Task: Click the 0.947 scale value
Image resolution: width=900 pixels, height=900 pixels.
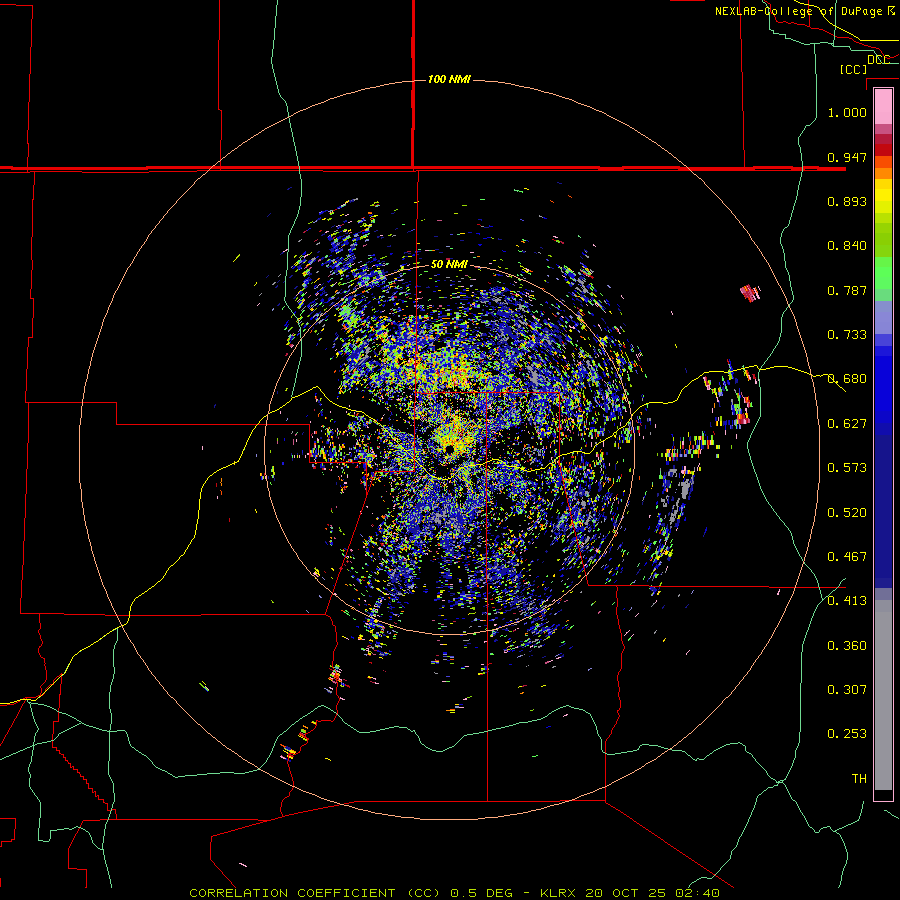Action: (x=847, y=157)
